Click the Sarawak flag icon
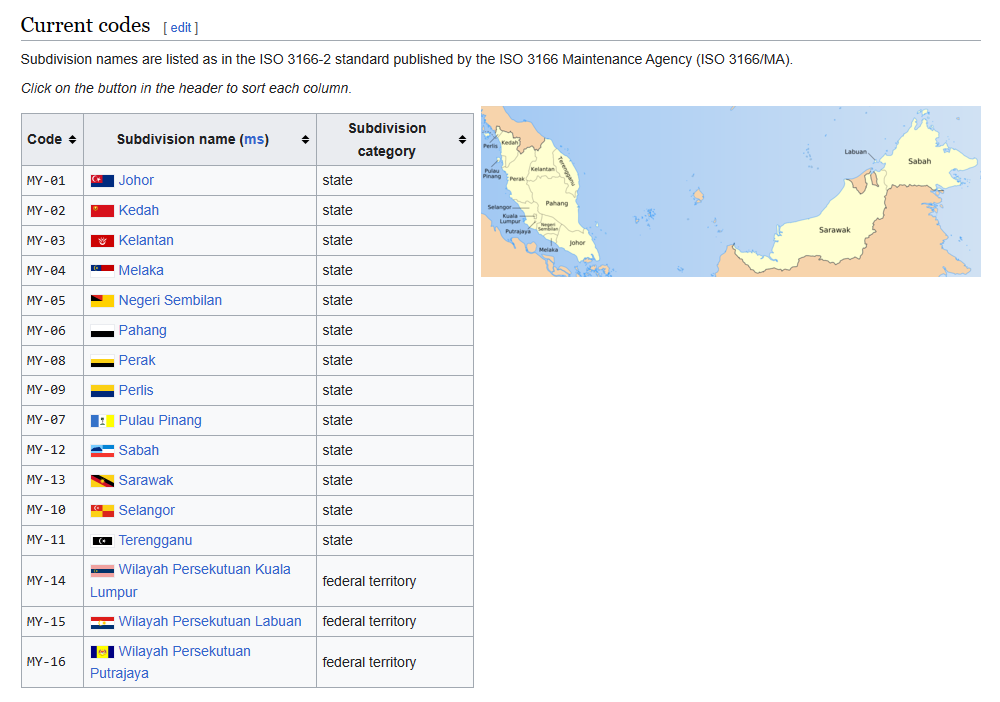This screenshot has width=1000, height=702. [102, 481]
